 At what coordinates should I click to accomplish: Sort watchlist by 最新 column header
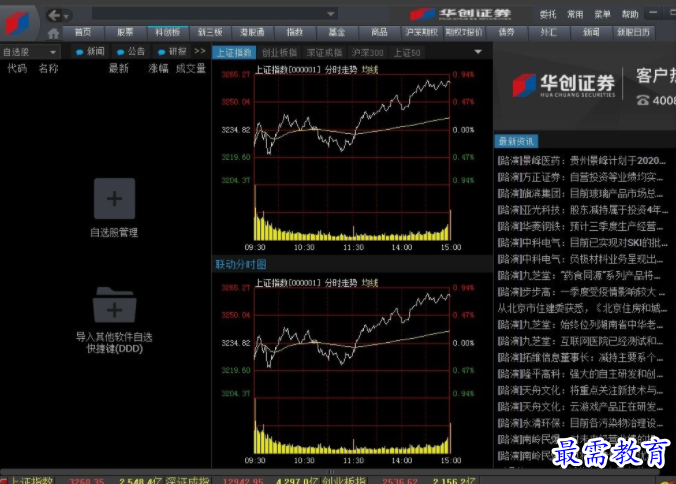[x=119, y=69]
